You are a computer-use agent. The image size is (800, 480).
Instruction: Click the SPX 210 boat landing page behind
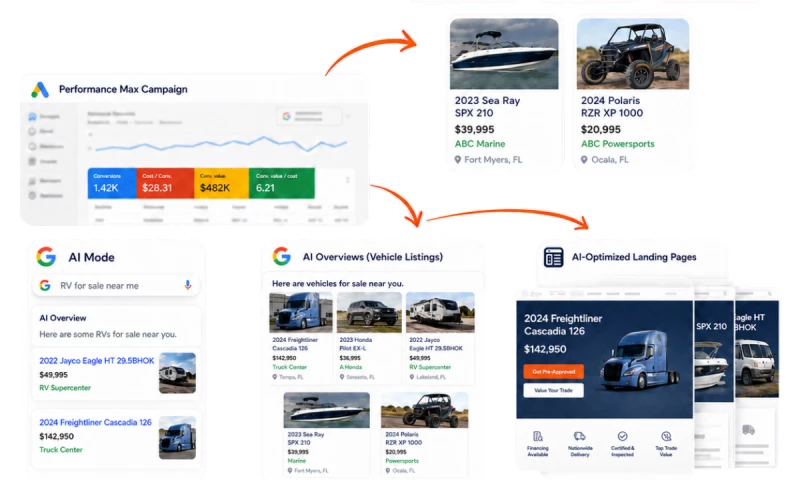(713, 352)
